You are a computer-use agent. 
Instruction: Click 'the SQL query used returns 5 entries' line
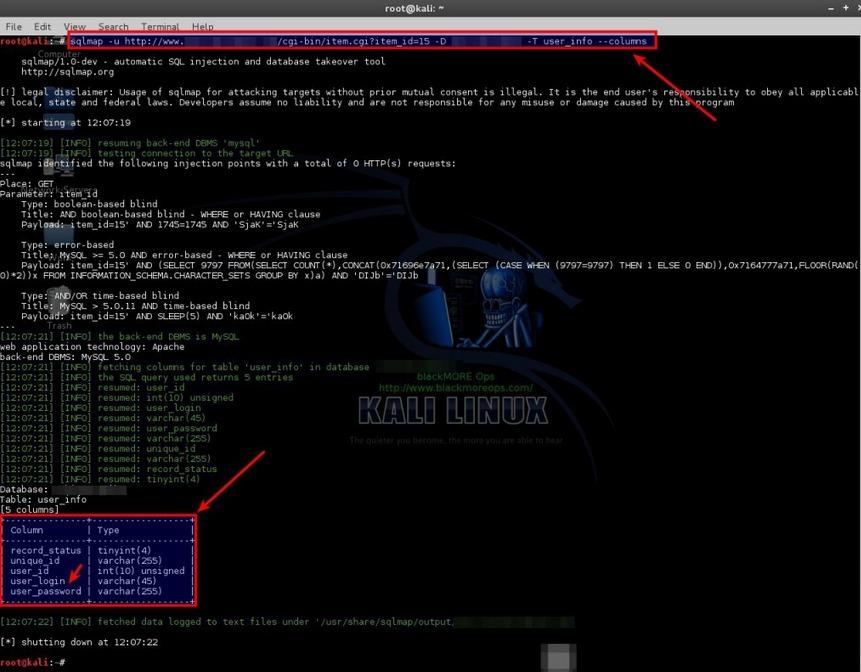coord(147,377)
